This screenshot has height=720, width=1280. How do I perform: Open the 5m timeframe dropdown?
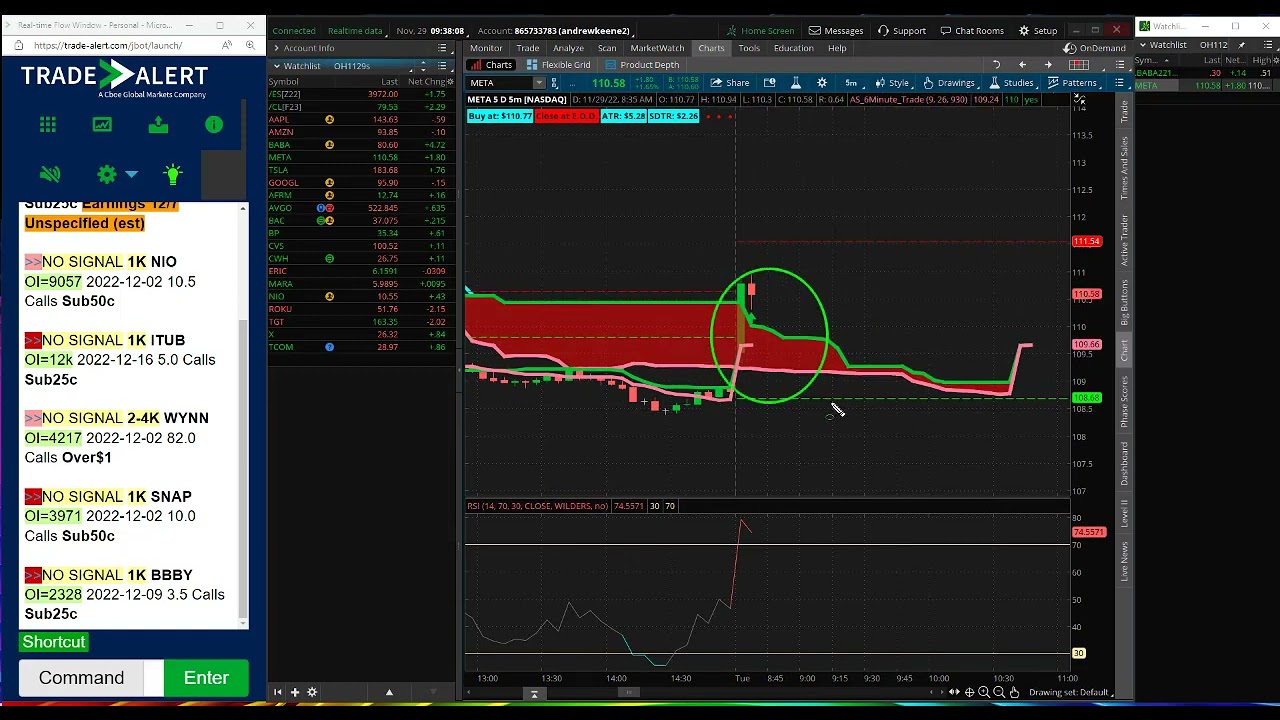(x=851, y=83)
